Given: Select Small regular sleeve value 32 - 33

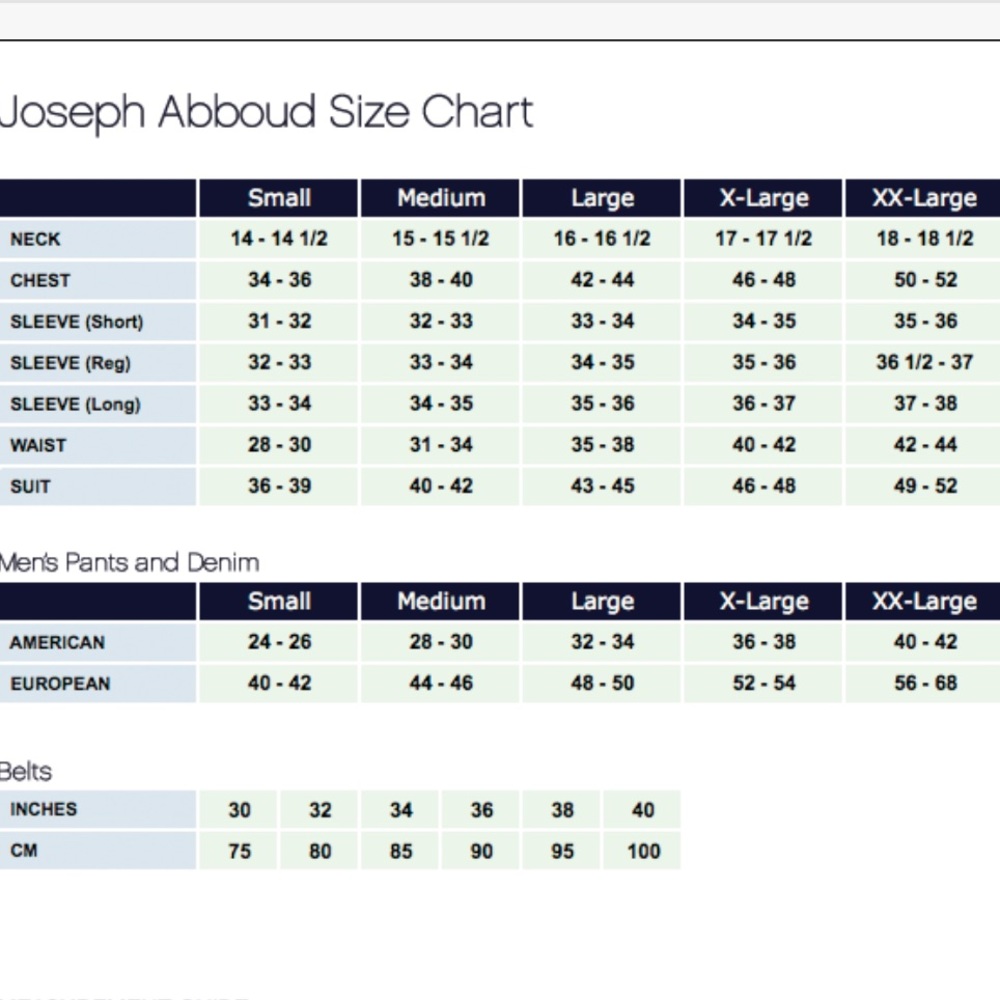Looking at the screenshot, I should click(279, 362).
